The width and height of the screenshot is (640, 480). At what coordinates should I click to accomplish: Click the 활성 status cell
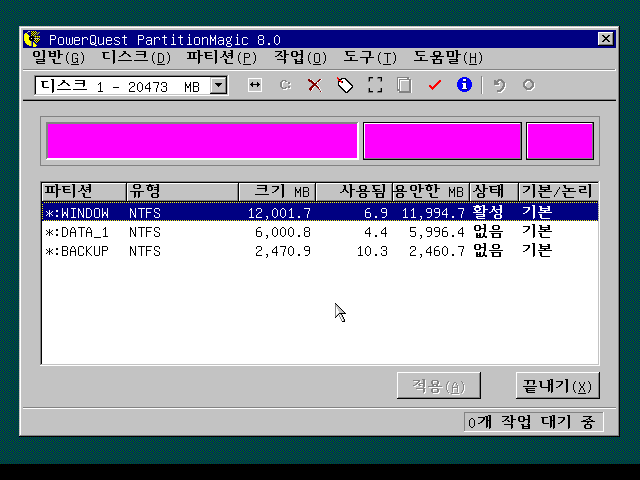pyautogui.click(x=488, y=212)
